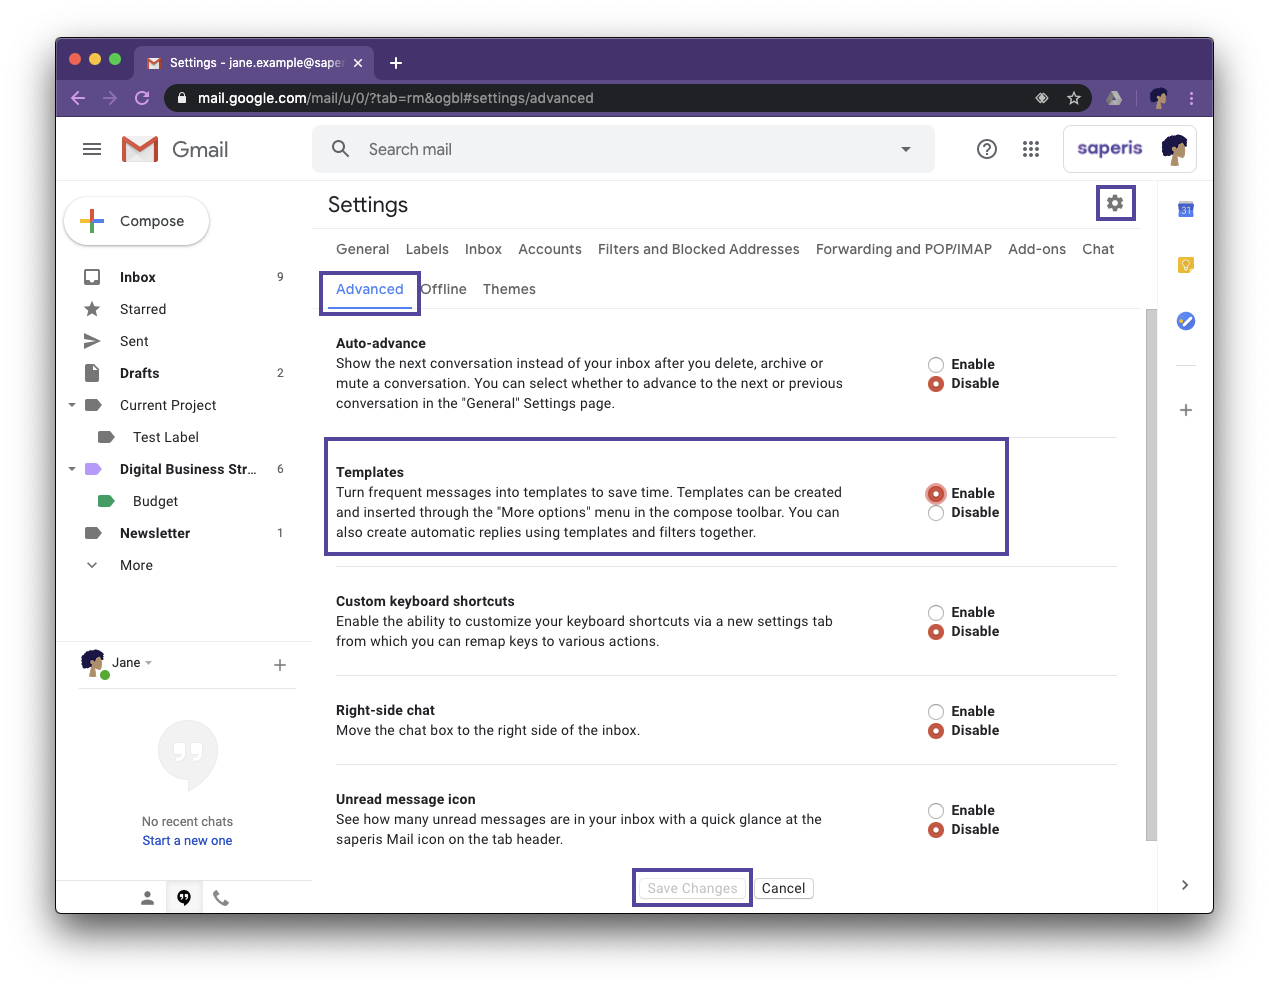Click Save Changes button
This screenshot has width=1269, height=987.
[692, 888]
